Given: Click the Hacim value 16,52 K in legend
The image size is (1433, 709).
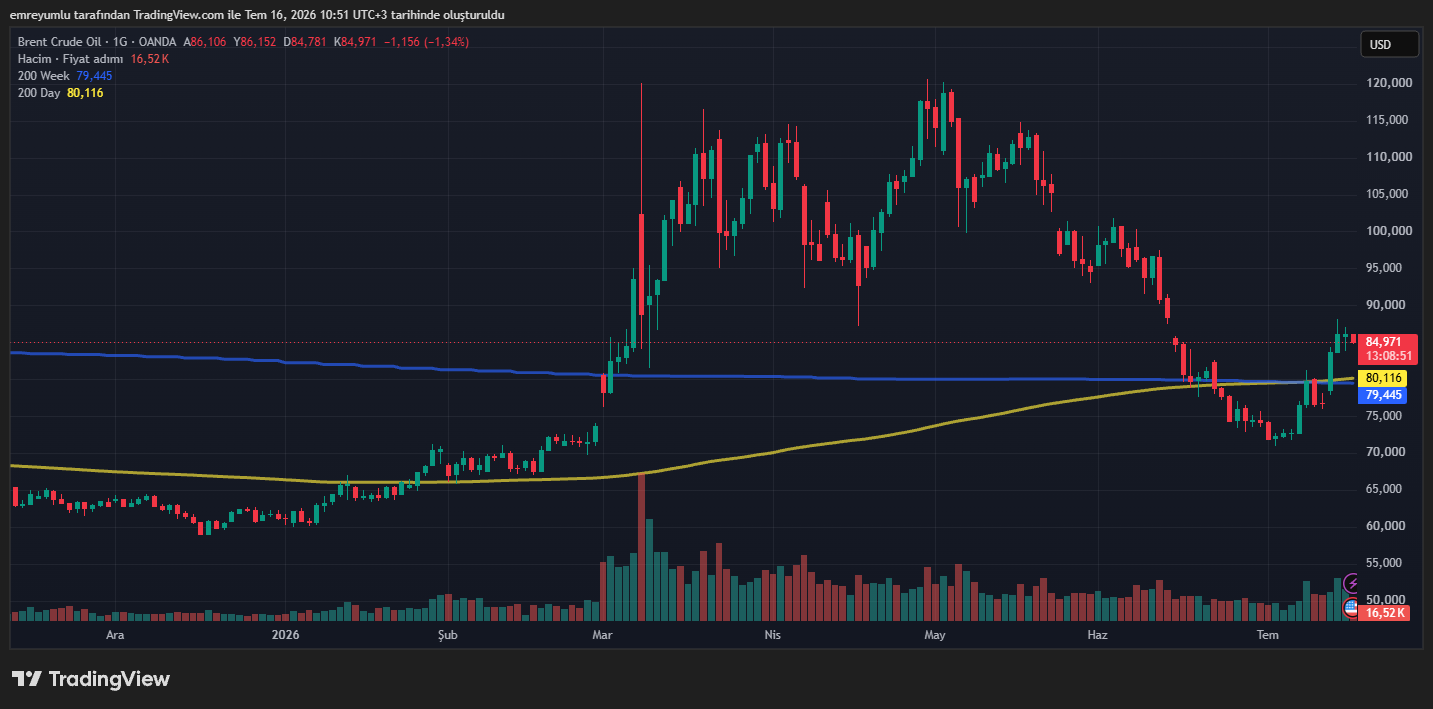Looking at the screenshot, I should tap(150, 59).
